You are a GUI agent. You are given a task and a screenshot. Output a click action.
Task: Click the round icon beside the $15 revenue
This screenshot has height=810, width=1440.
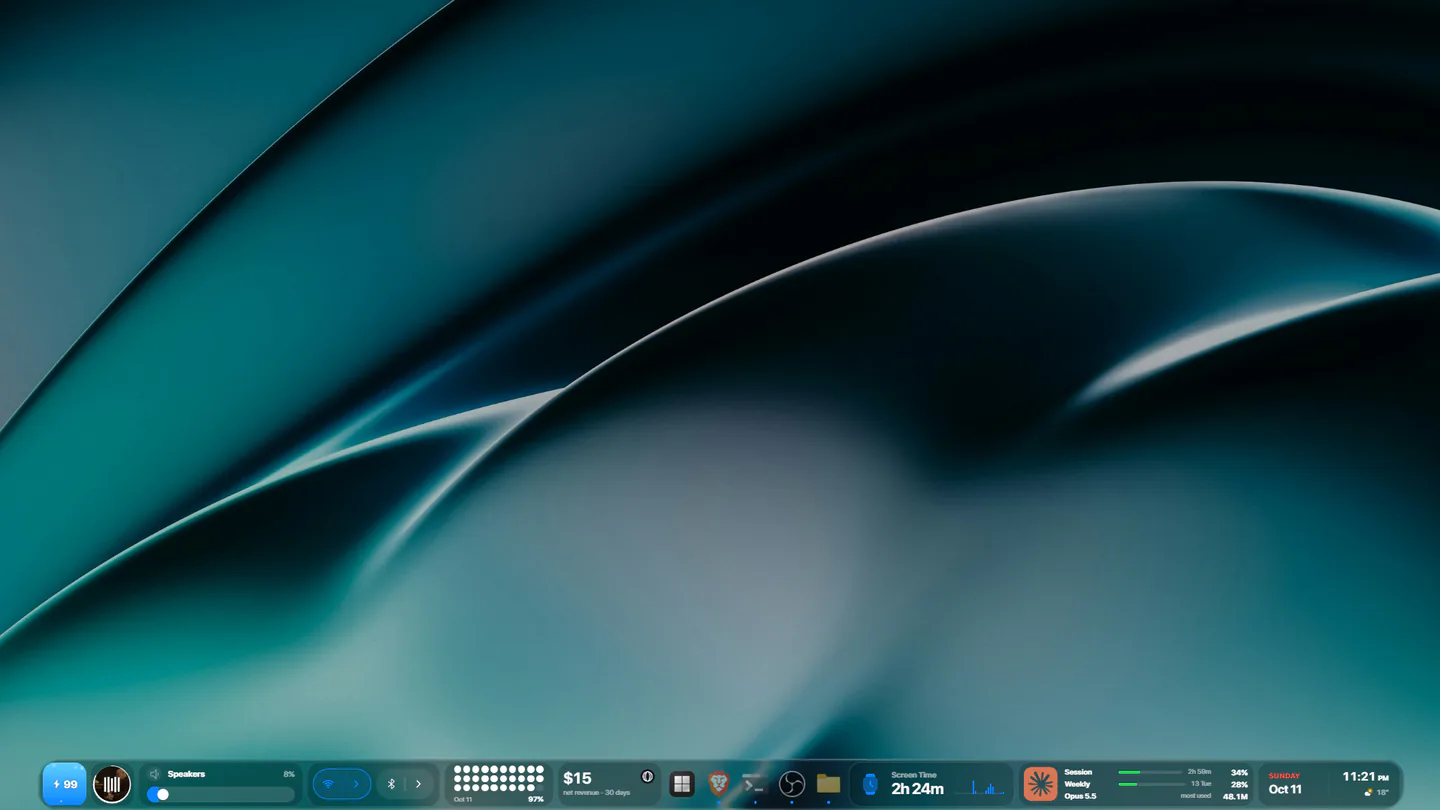(647, 776)
